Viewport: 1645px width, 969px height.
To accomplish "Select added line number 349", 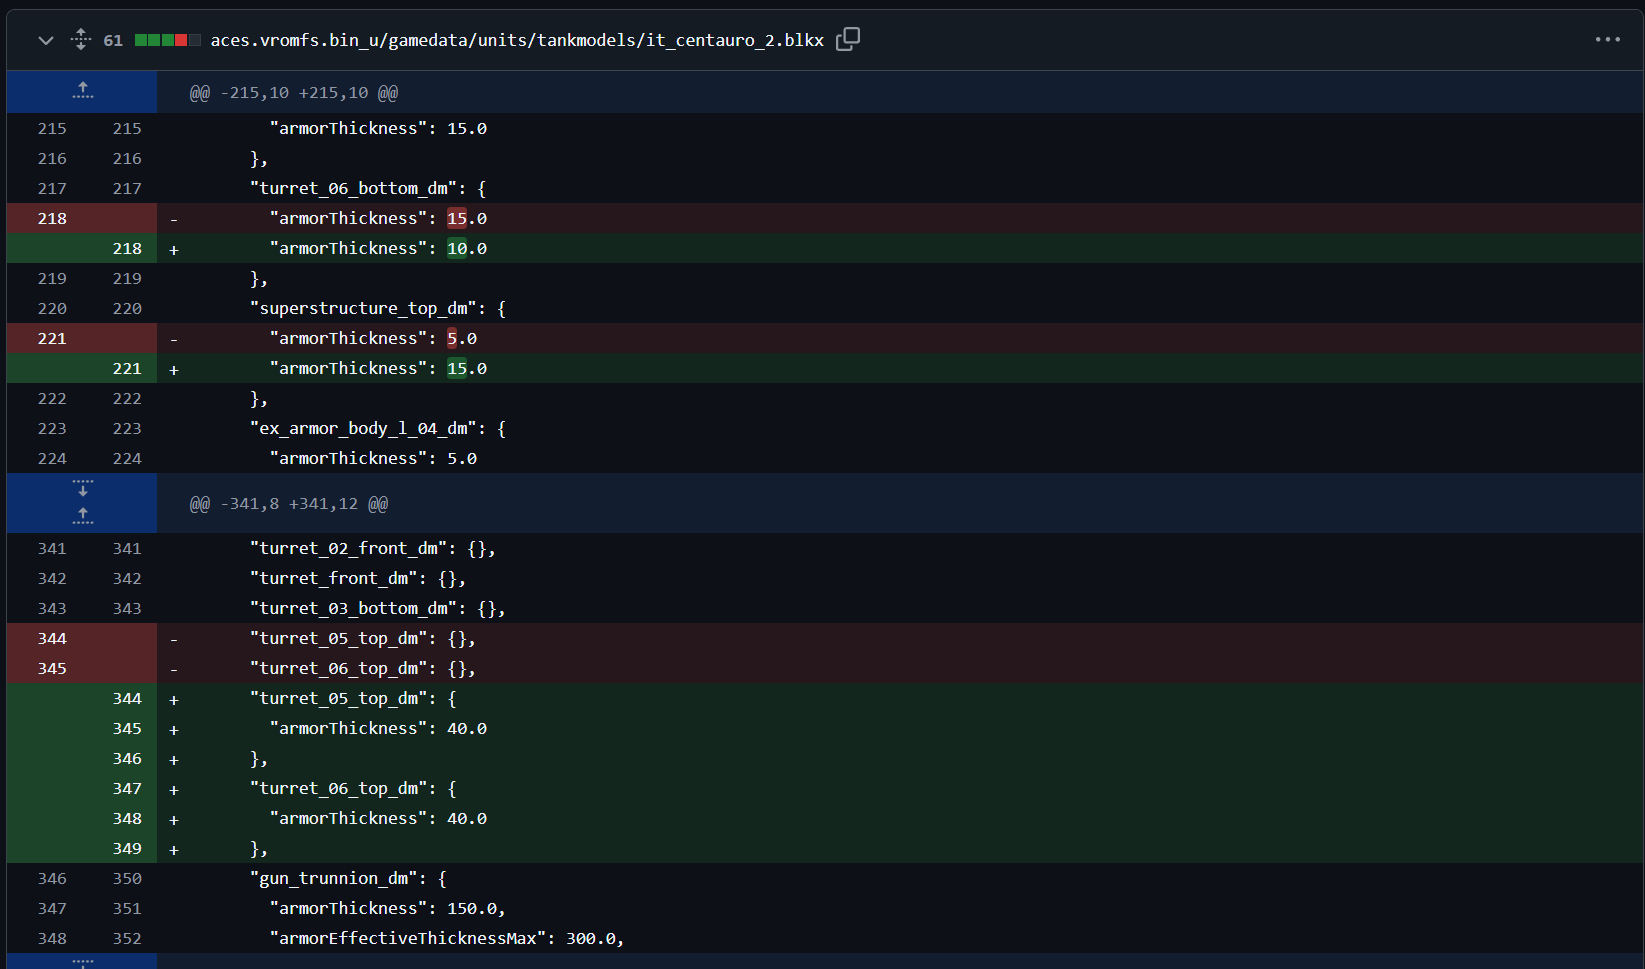I will (127, 848).
